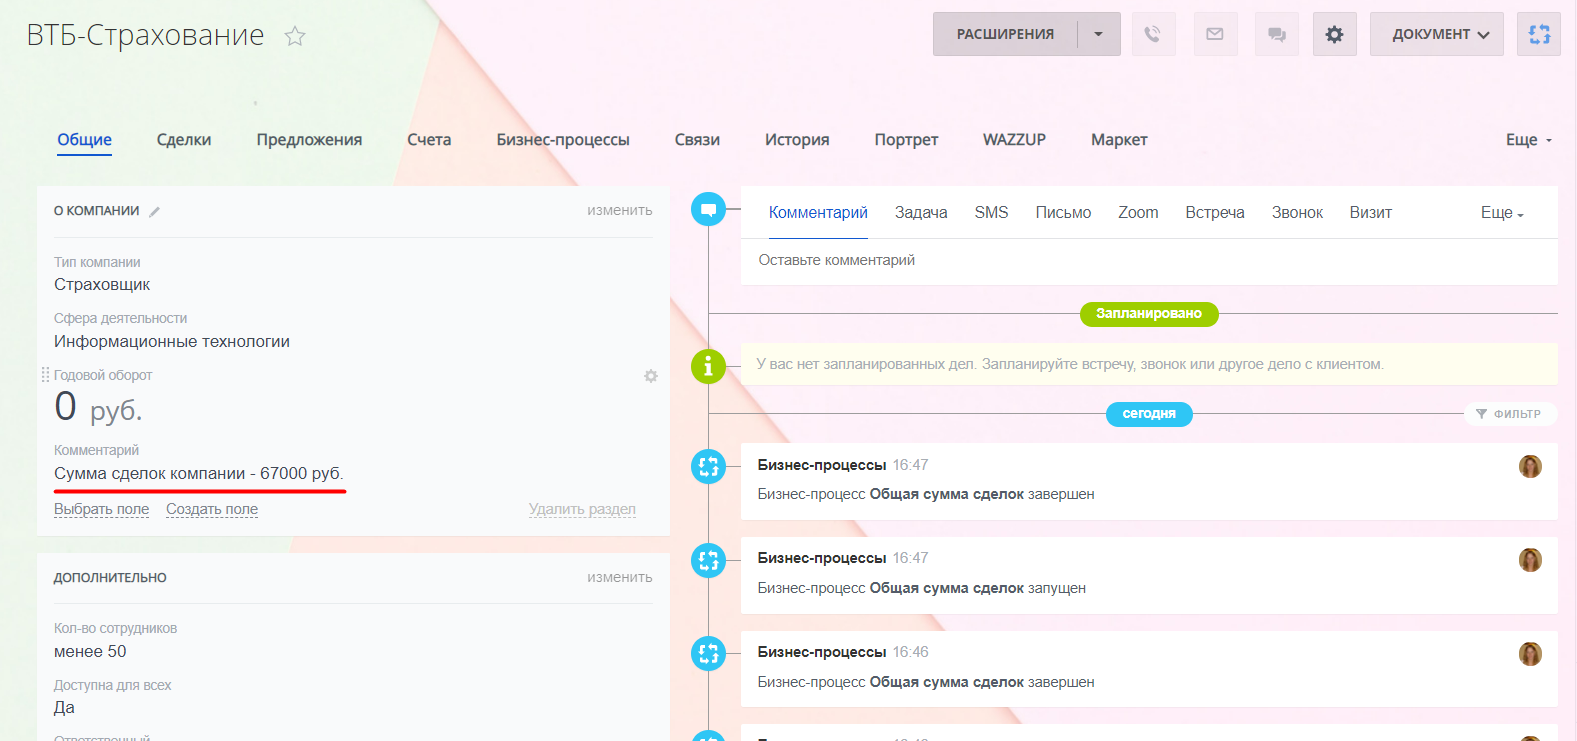This screenshot has width=1577, height=741.
Task: Open the Сделки tab
Action: (x=184, y=140)
